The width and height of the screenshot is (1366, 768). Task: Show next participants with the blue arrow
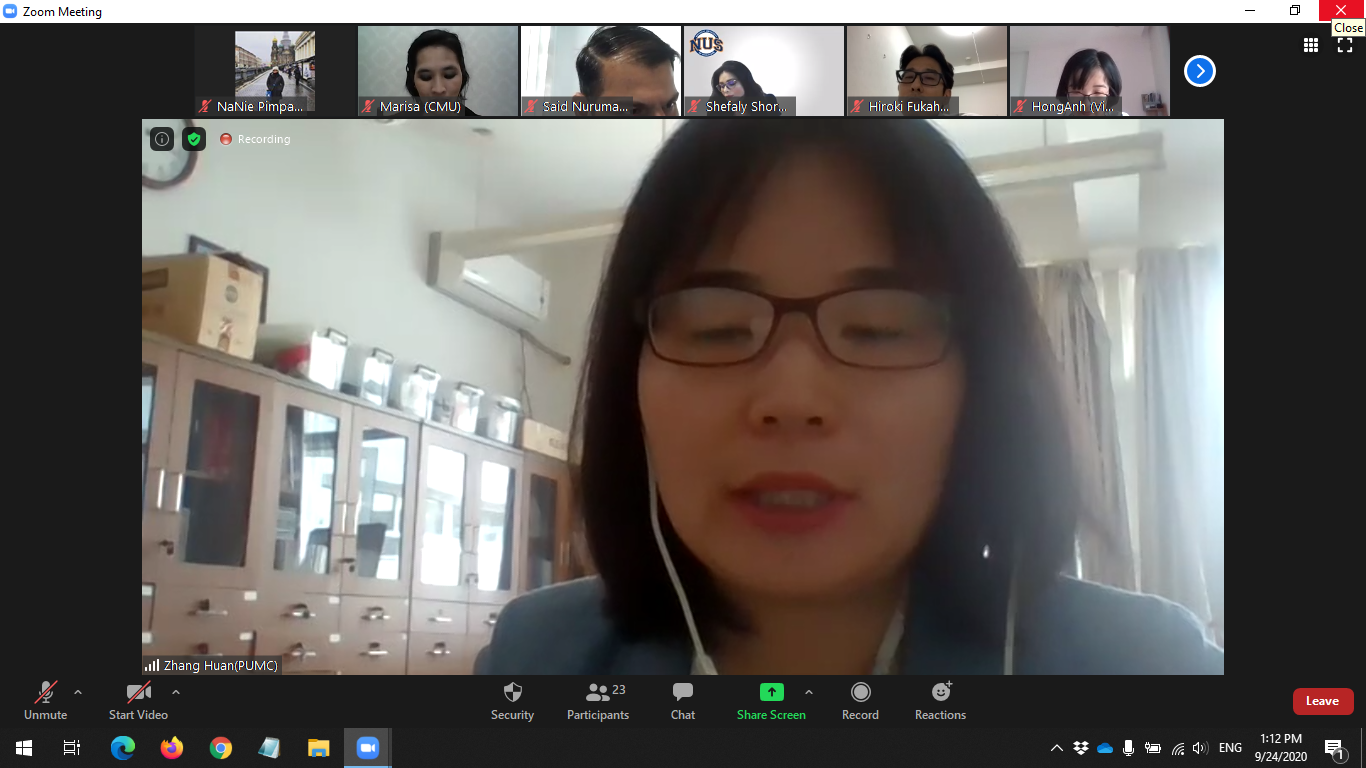tap(1200, 71)
